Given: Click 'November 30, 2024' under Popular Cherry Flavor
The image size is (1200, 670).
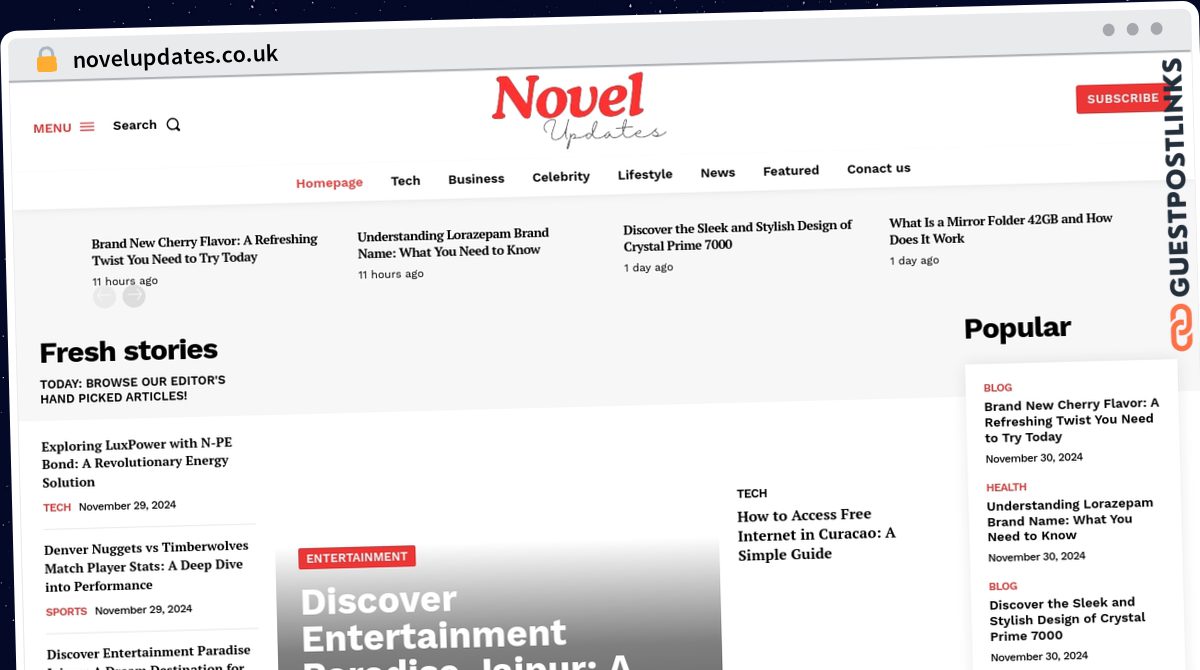Looking at the screenshot, I should click(x=1034, y=458).
